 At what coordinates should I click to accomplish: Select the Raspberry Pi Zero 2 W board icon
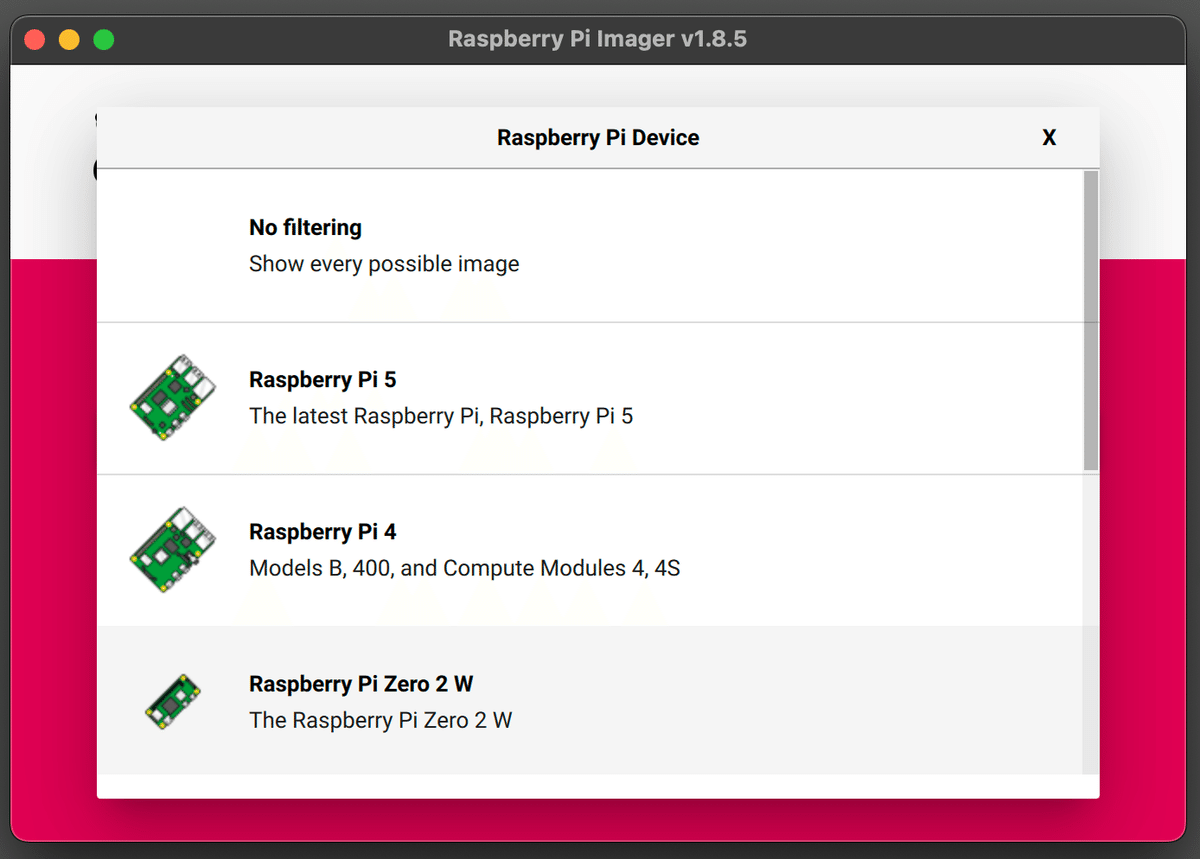(x=173, y=702)
